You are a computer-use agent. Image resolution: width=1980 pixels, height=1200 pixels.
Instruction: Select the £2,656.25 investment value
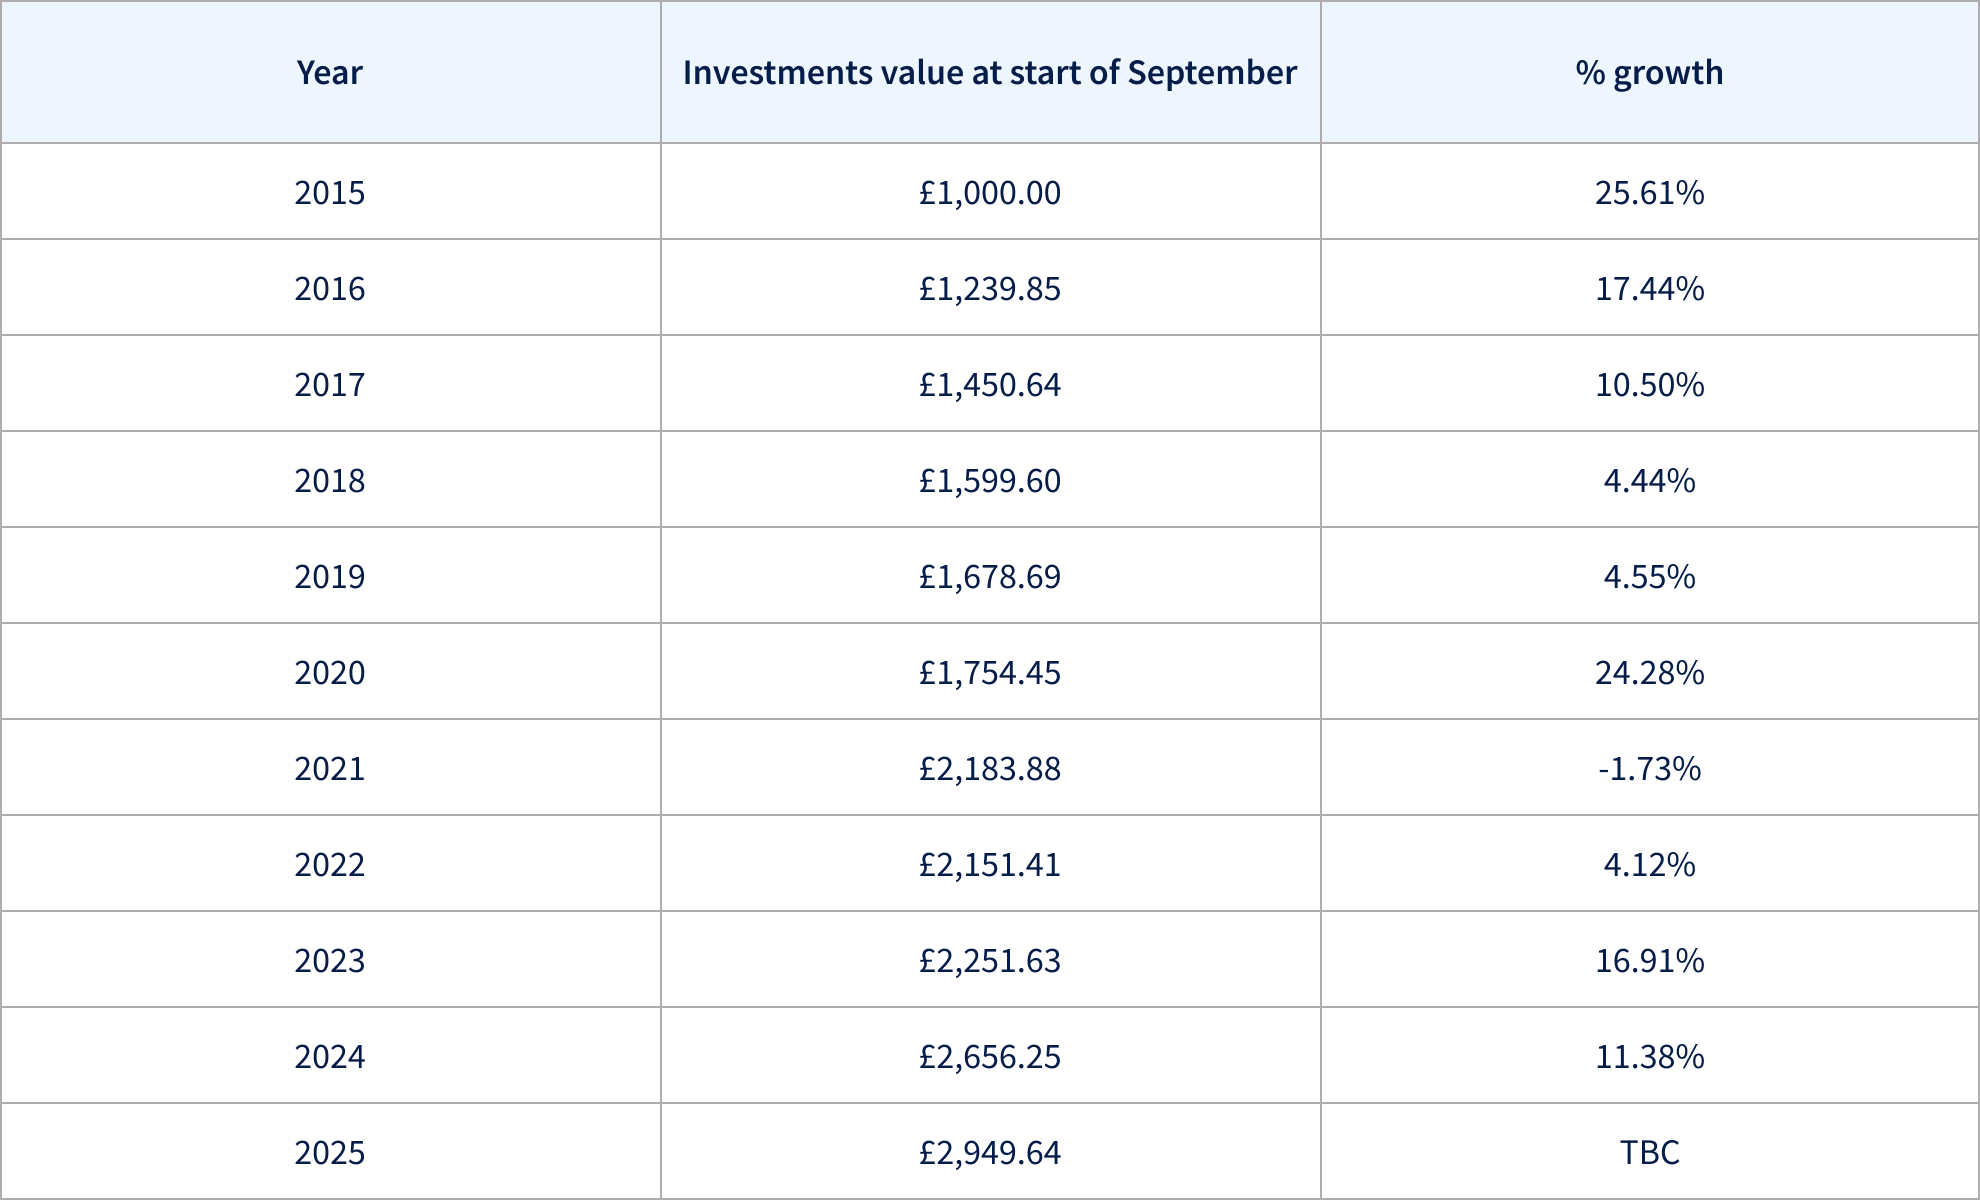pos(990,1056)
